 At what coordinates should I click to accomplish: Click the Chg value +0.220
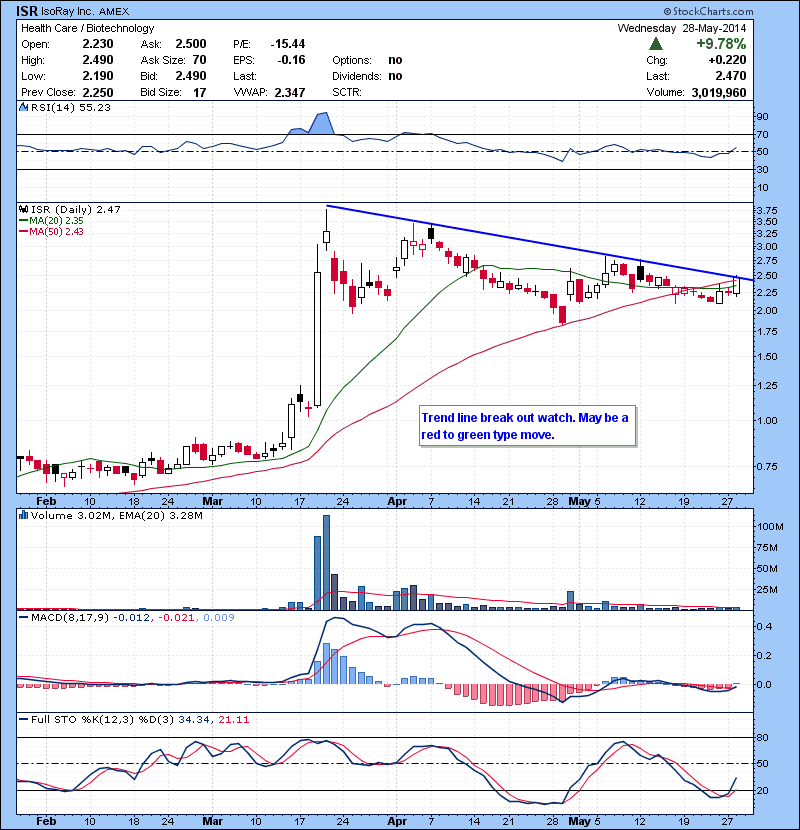click(x=727, y=60)
